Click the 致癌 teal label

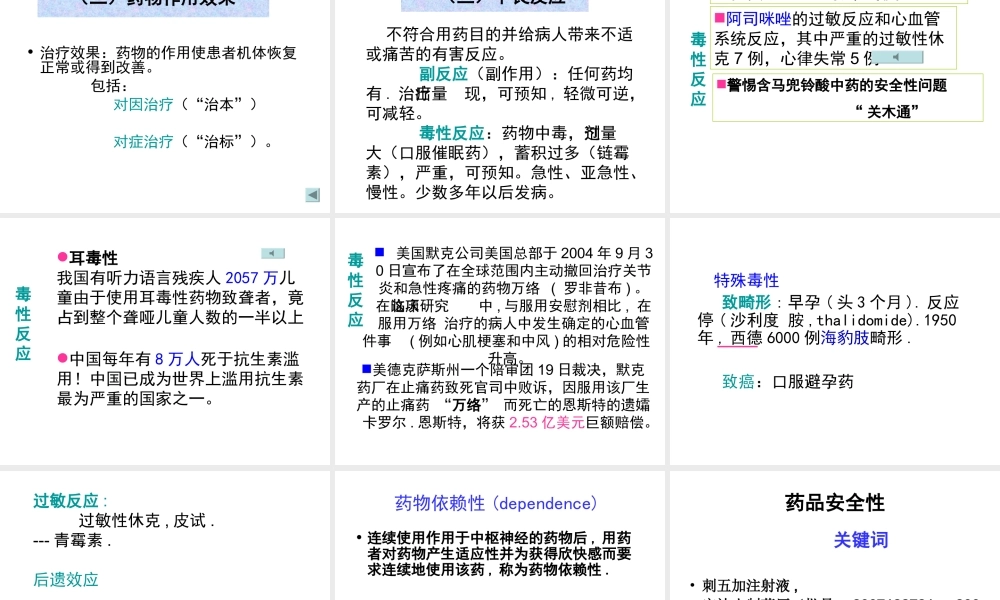point(738,382)
